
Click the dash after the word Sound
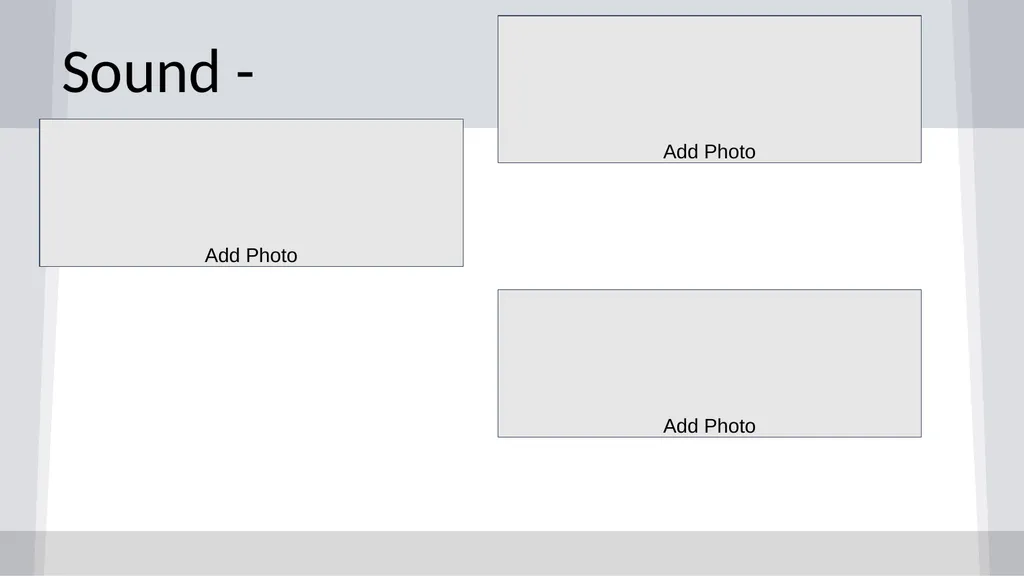[x=245, y=80]
